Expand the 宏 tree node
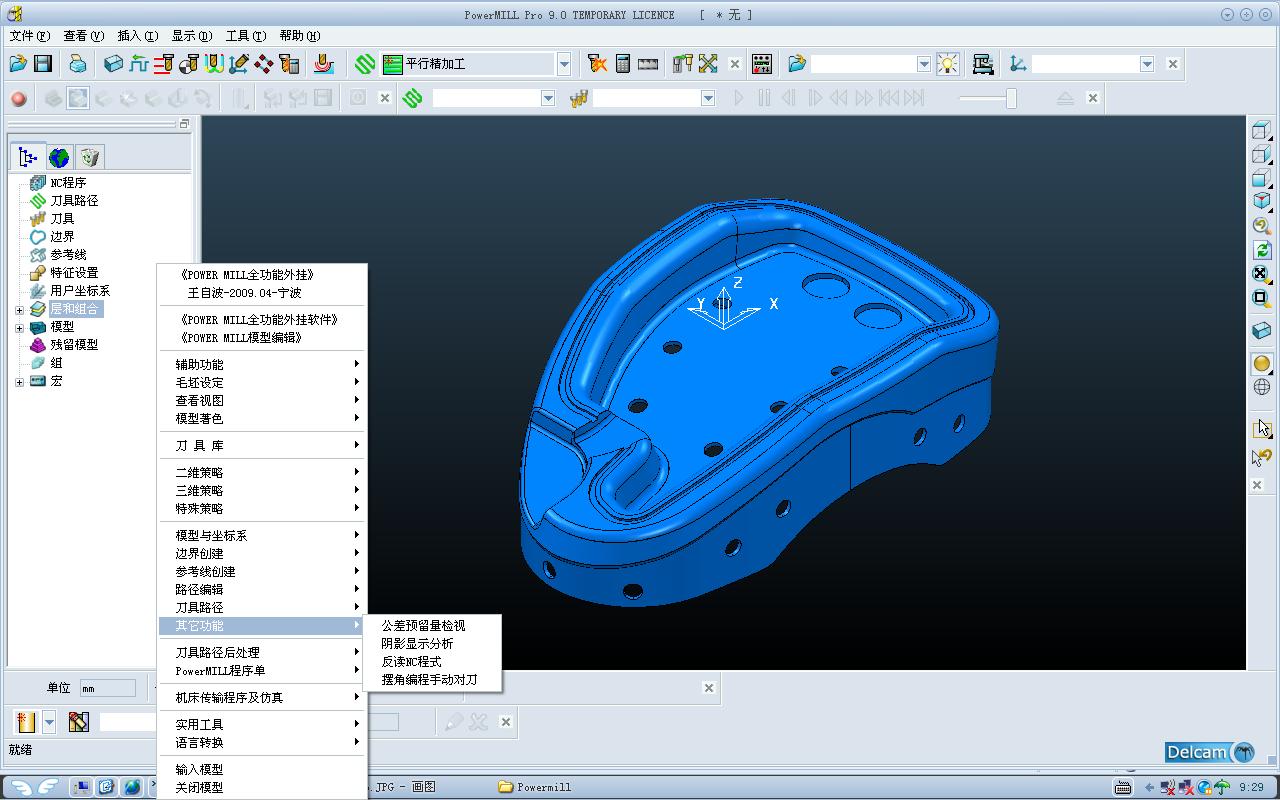Image resolution: width=1280 pixels, height=800 pixels. (x=19, y=381)
